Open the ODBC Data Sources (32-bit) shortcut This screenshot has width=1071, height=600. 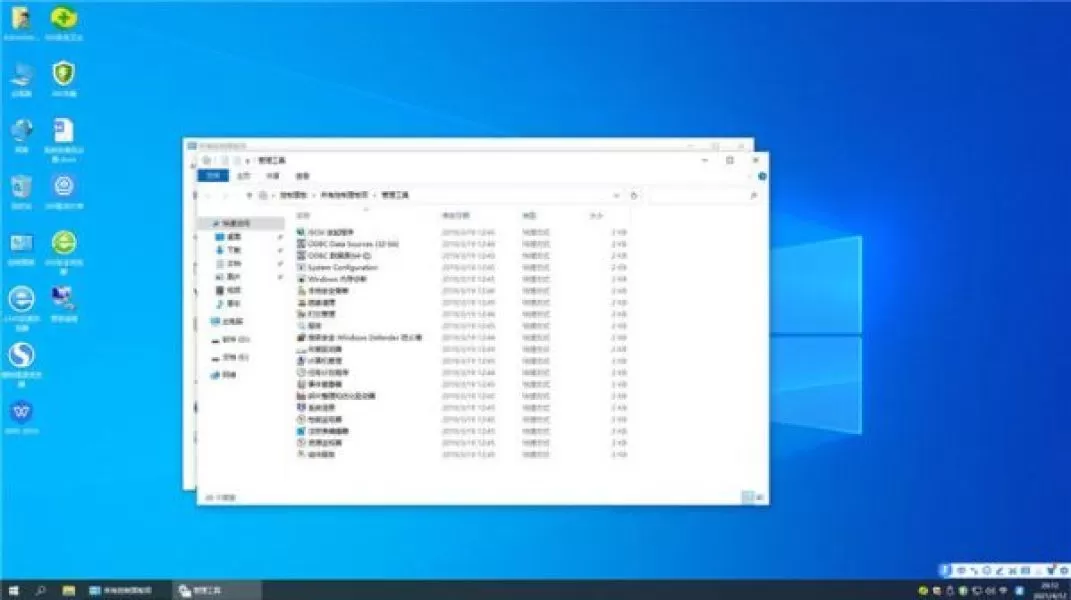point(352,244)
